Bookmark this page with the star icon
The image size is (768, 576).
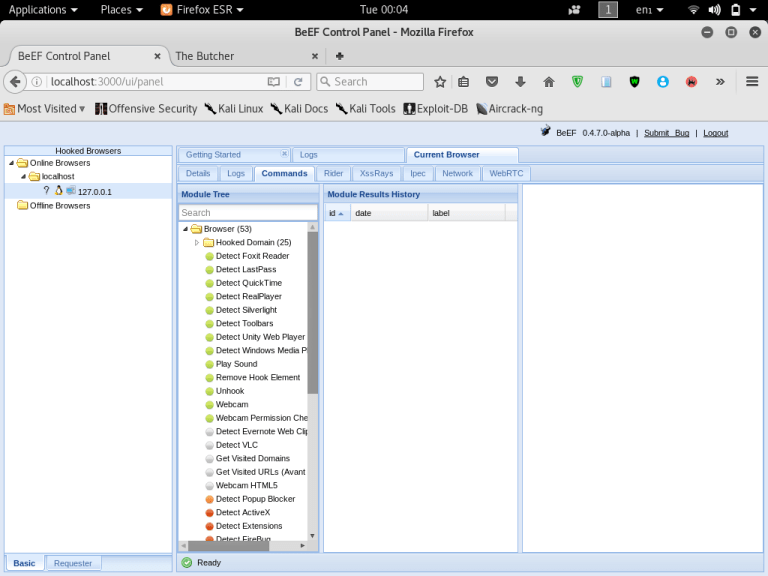(440, 82)
